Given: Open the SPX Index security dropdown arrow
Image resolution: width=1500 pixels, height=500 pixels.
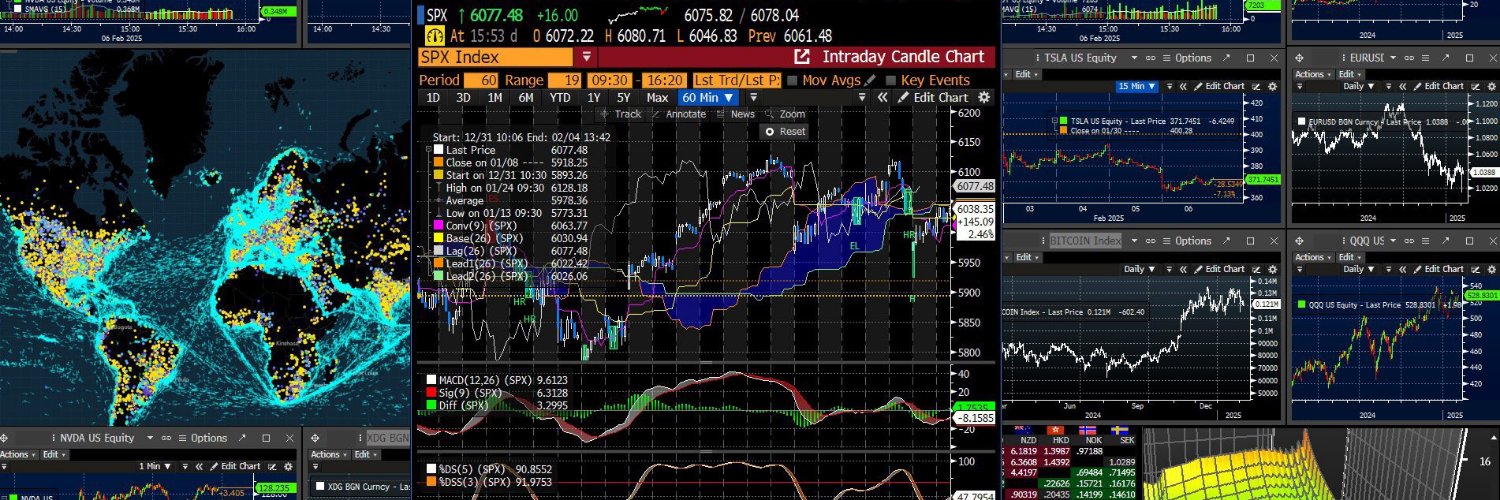Looking at the screenshot, I should [587, 57].
